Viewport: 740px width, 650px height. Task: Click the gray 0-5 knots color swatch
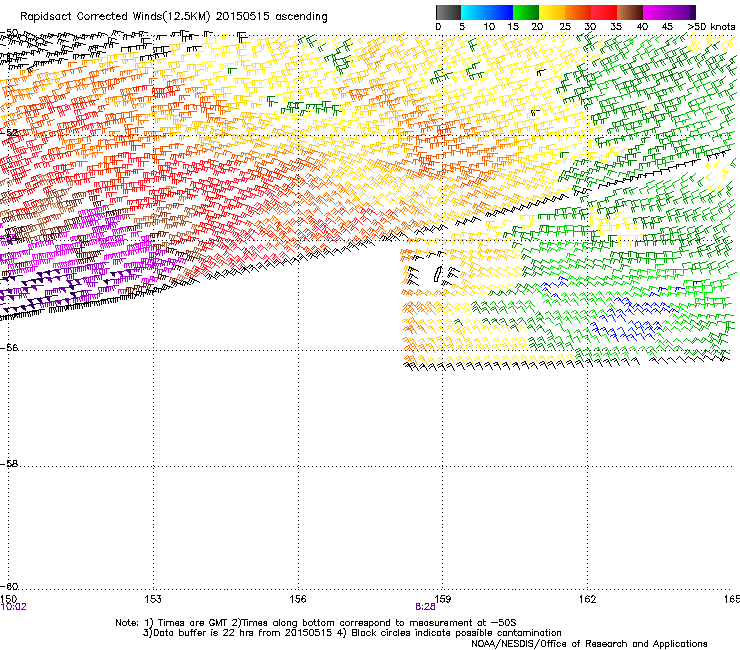tap(448, 12)
